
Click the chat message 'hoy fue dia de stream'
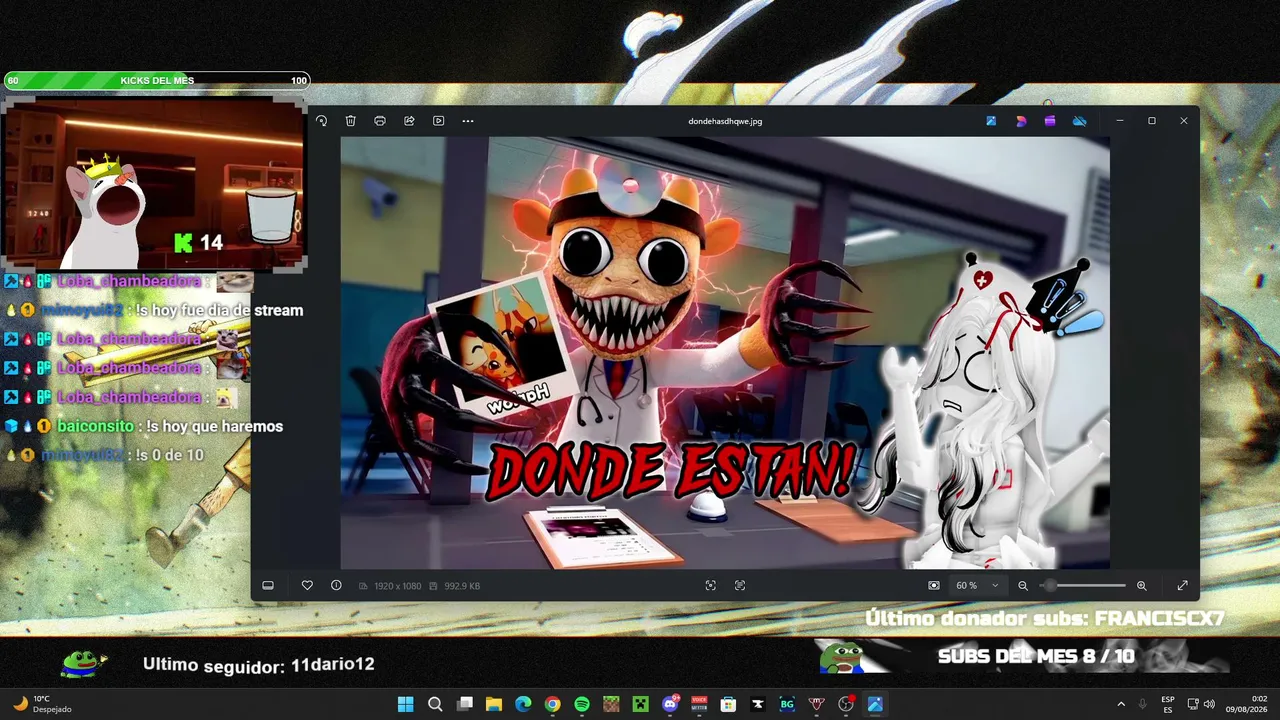tap(221, 310)
